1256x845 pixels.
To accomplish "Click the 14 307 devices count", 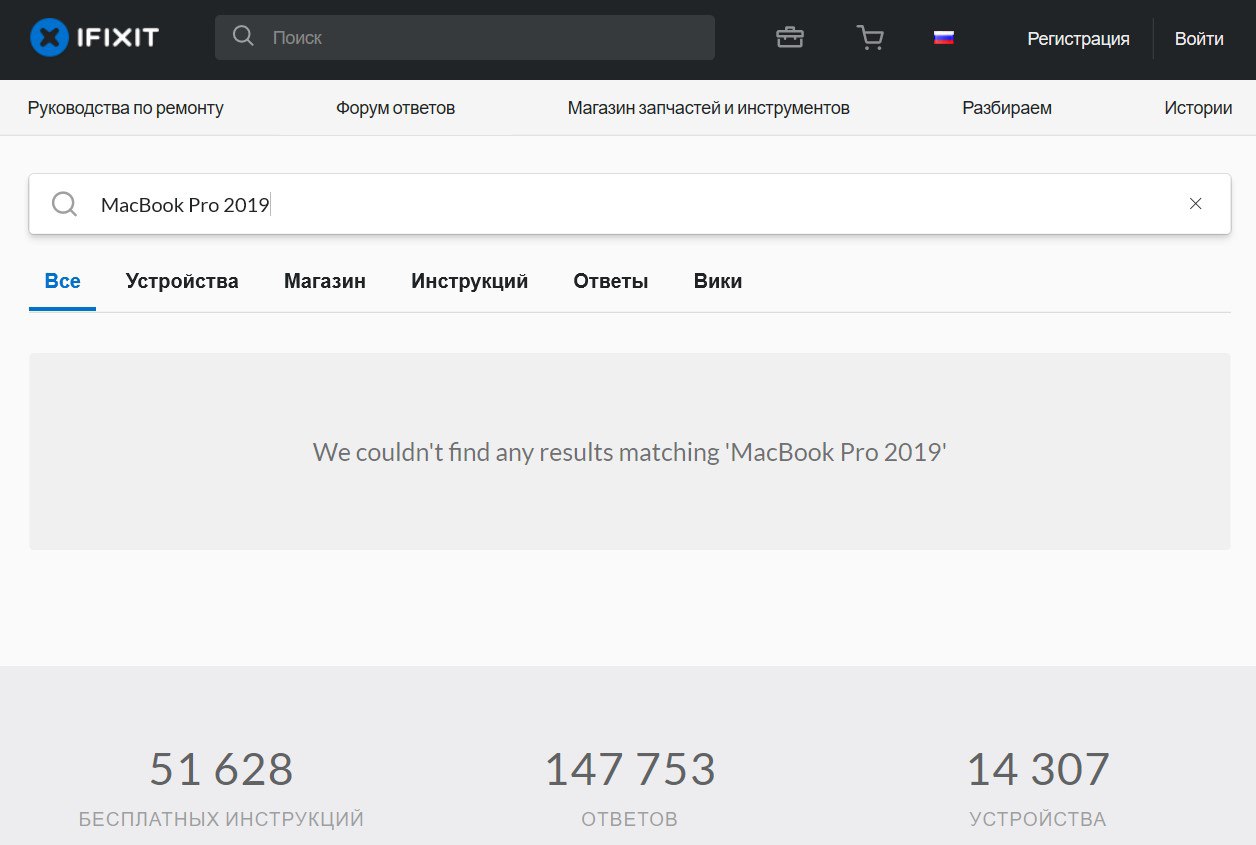I will click(x=1038, y=769).
